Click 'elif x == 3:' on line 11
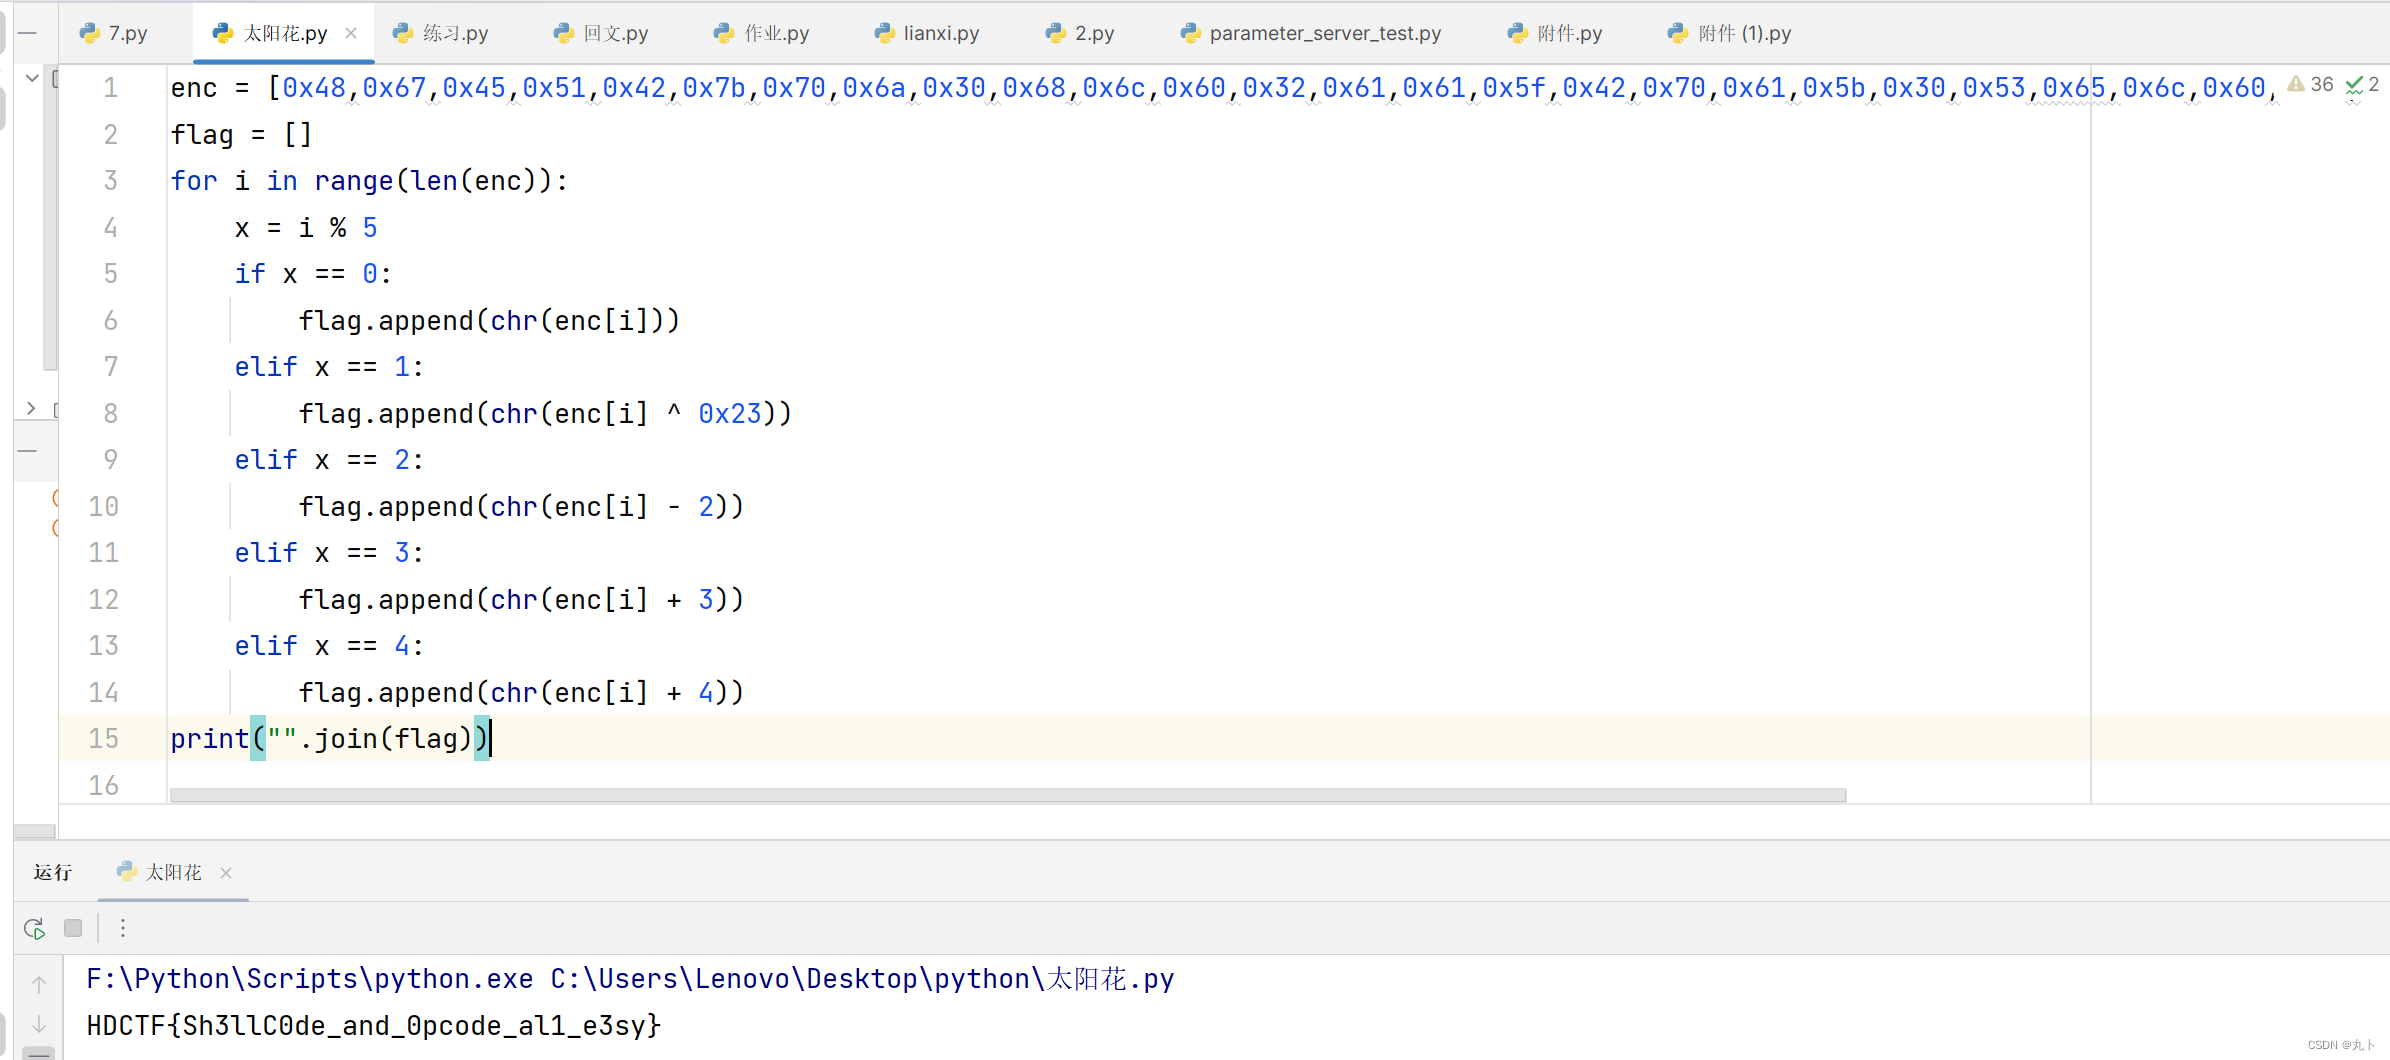Screen dimensions: 2390x1060 [329, 553]
